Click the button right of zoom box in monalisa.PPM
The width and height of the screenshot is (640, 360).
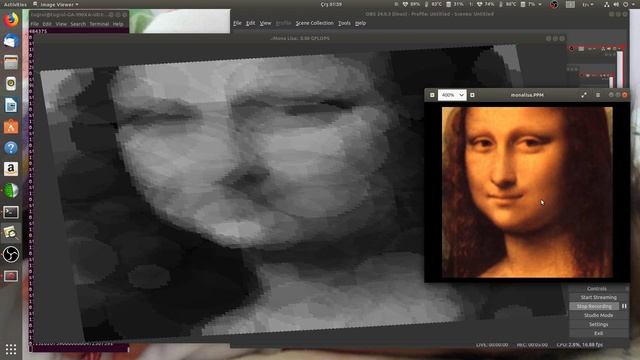point(472,95)
